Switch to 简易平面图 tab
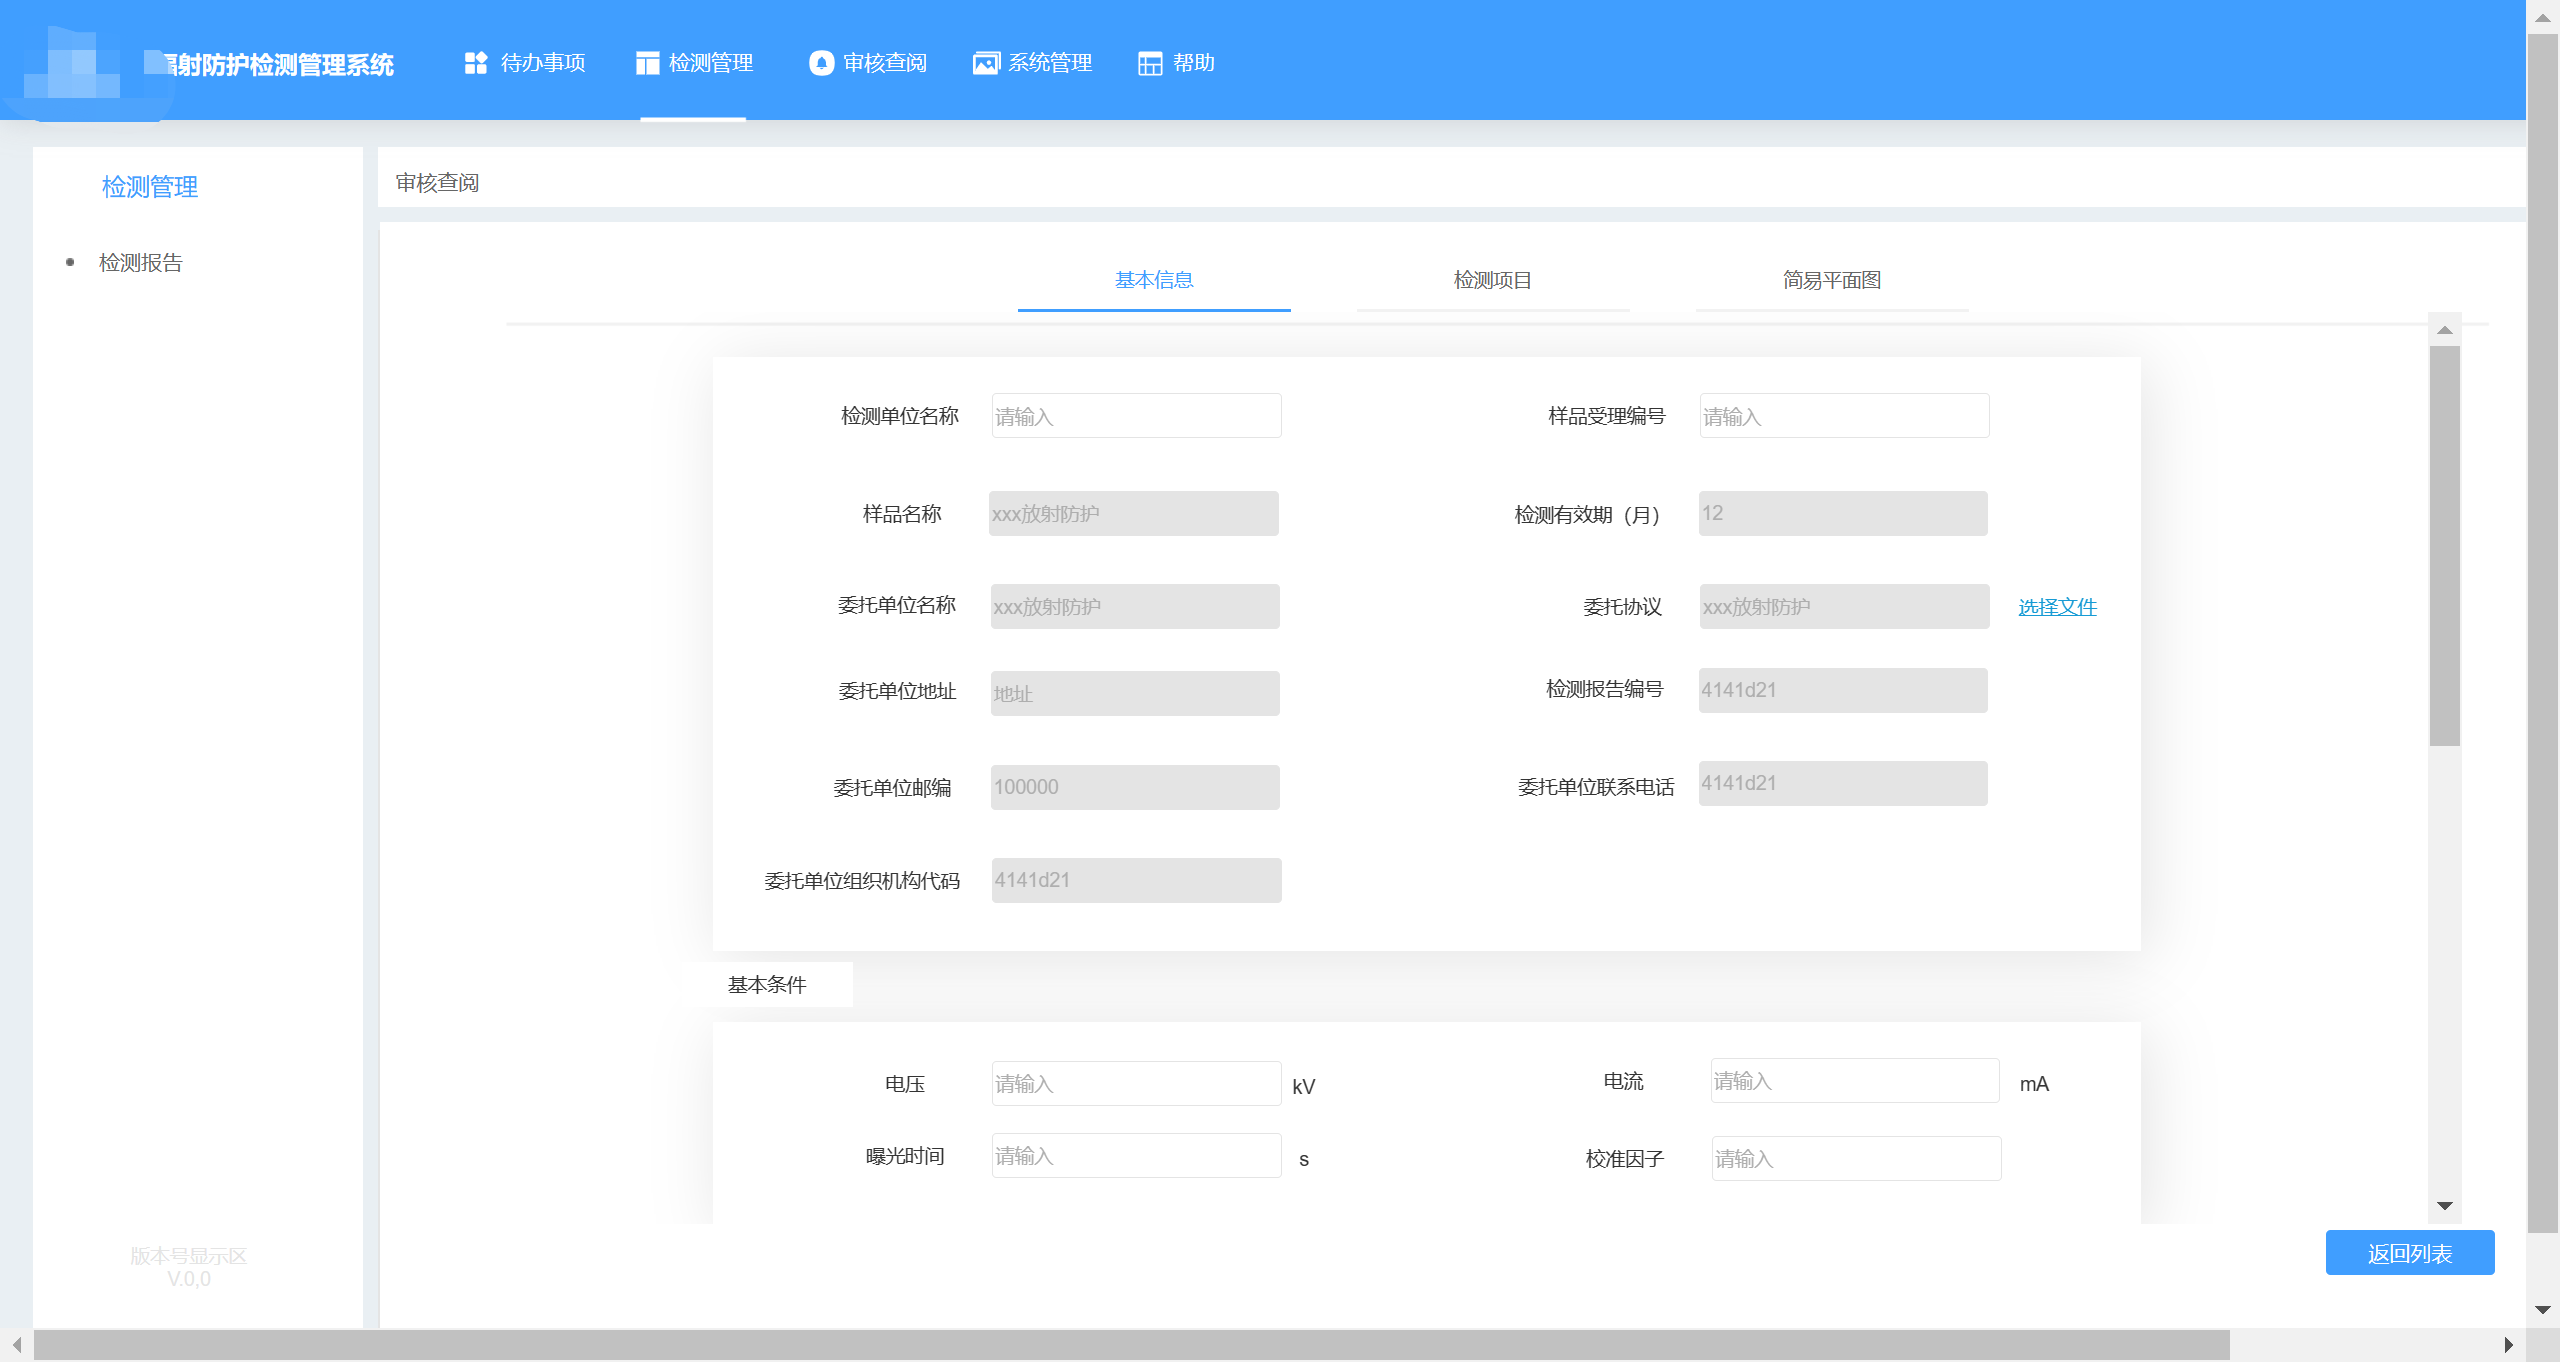 [x=1832, y=281]
